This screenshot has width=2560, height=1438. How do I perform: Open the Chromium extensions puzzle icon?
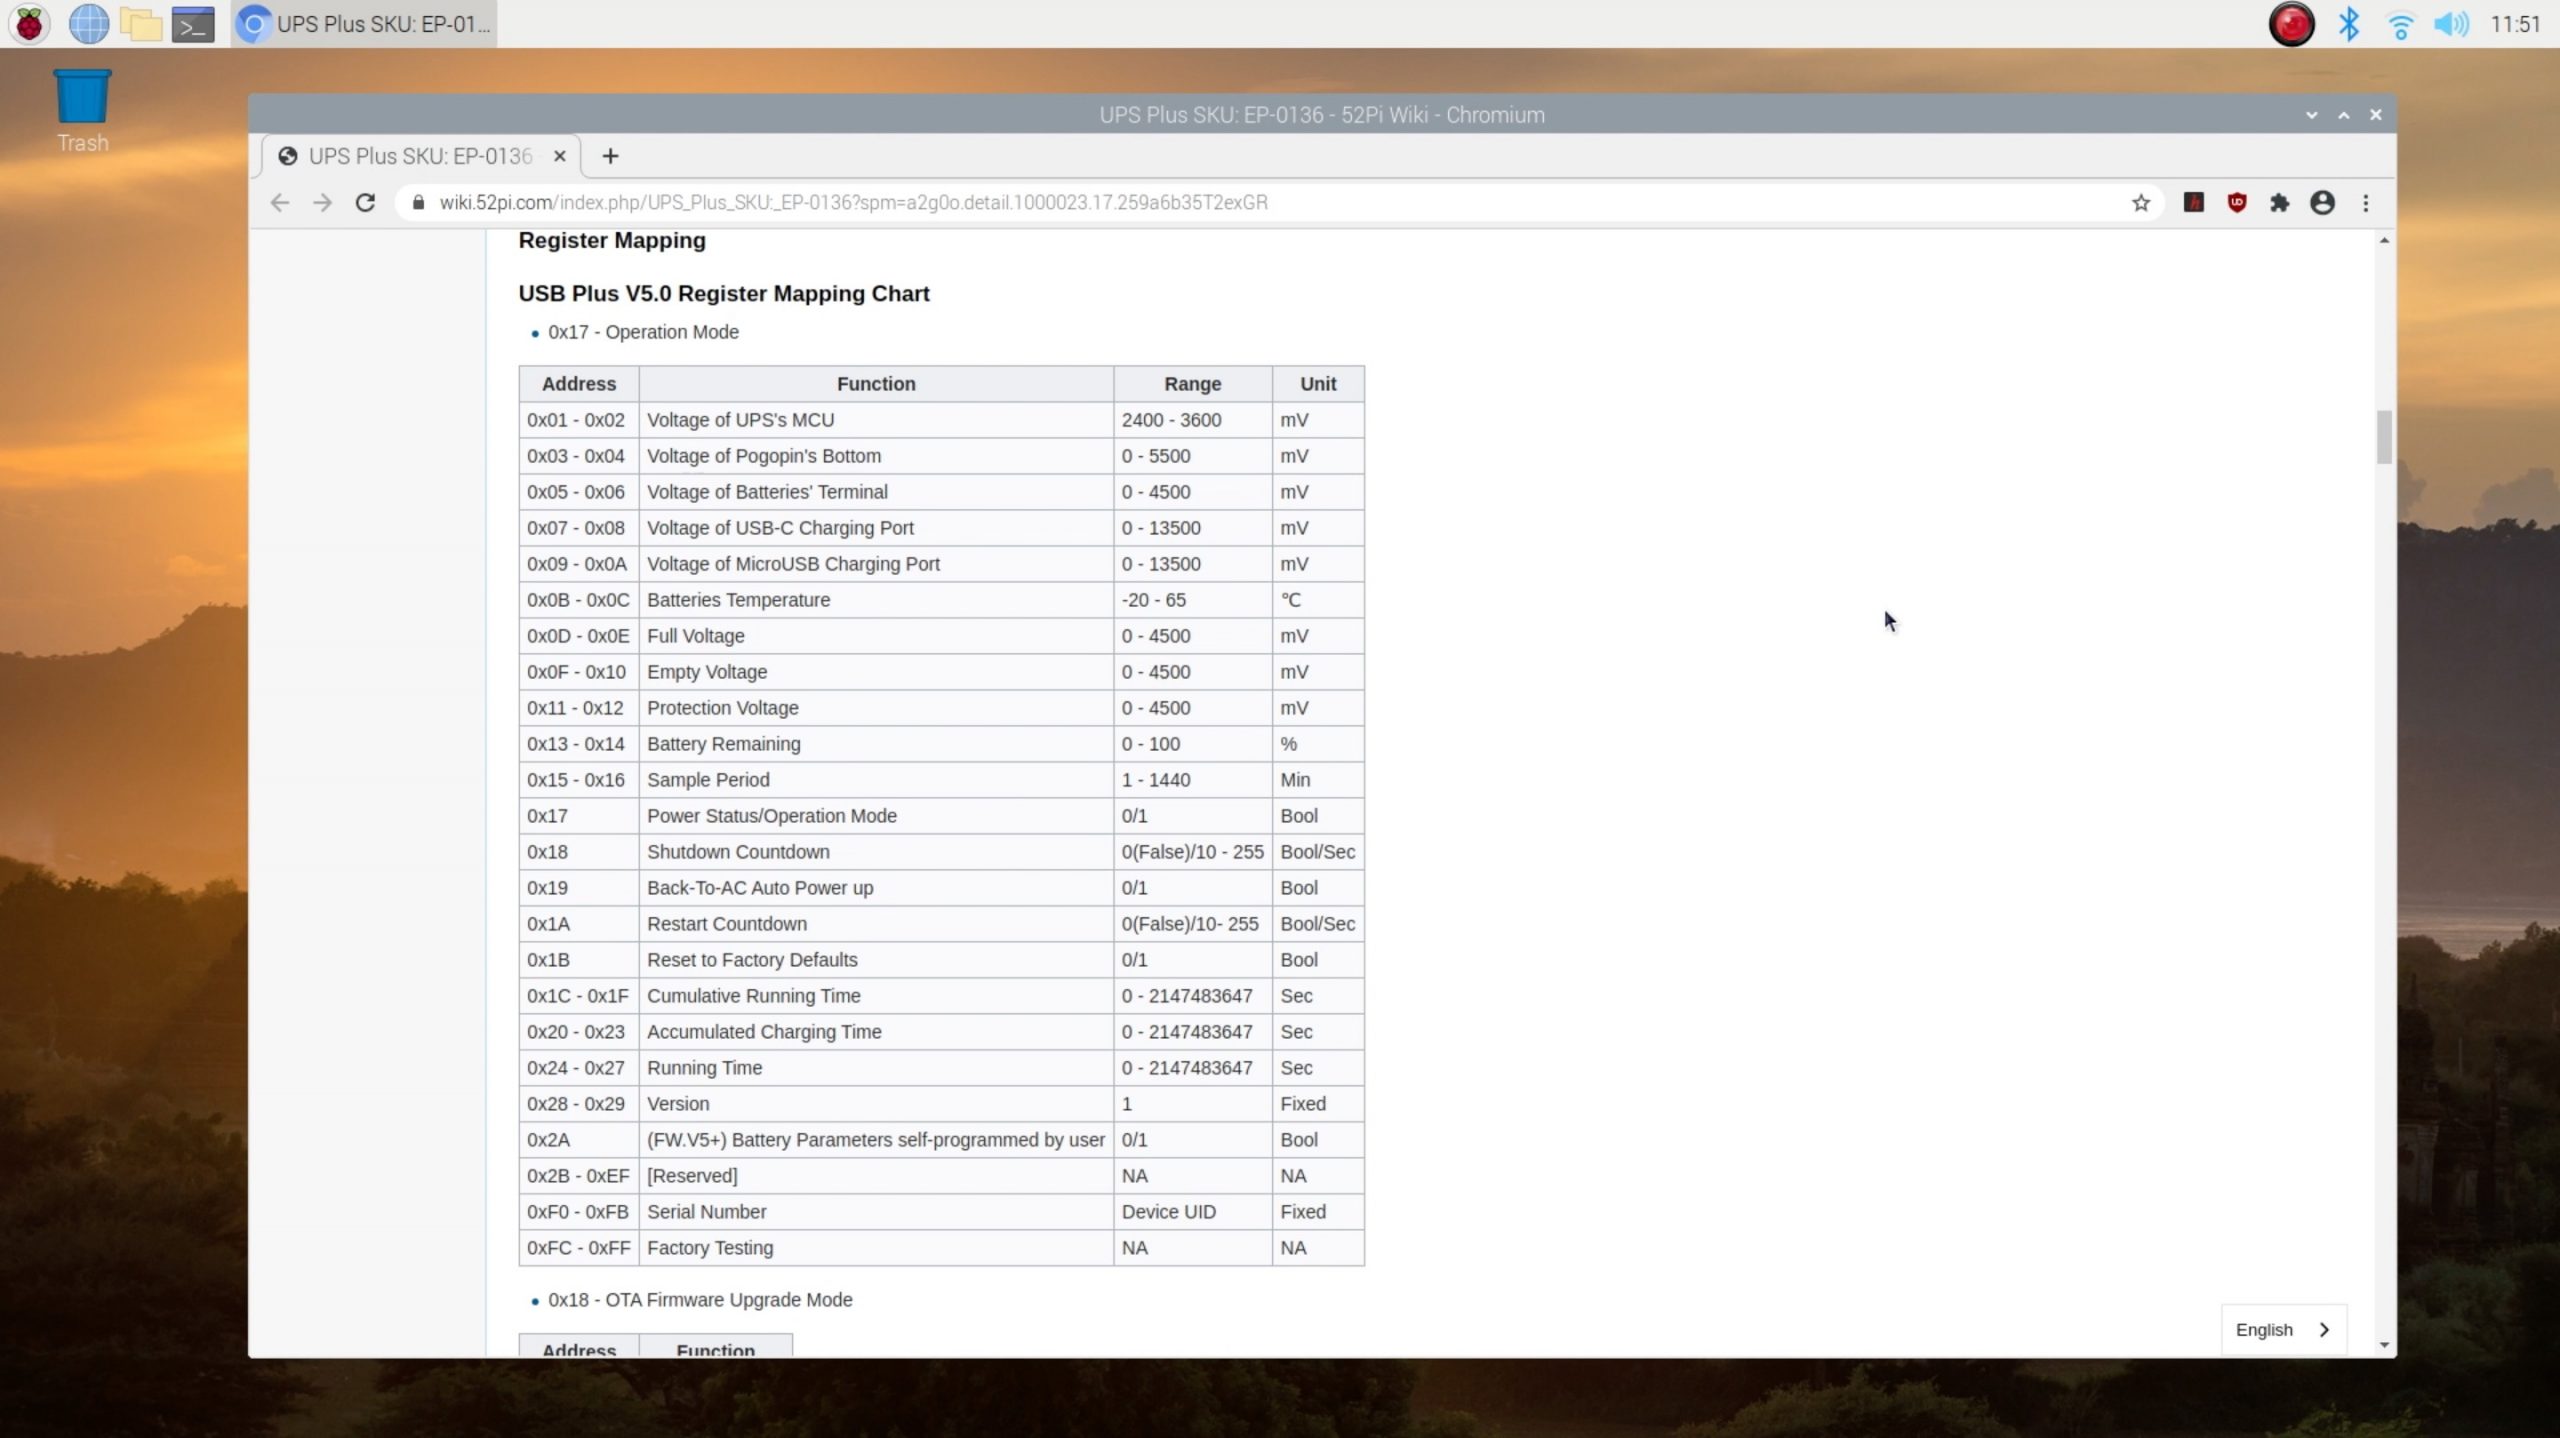[2279, 203]
